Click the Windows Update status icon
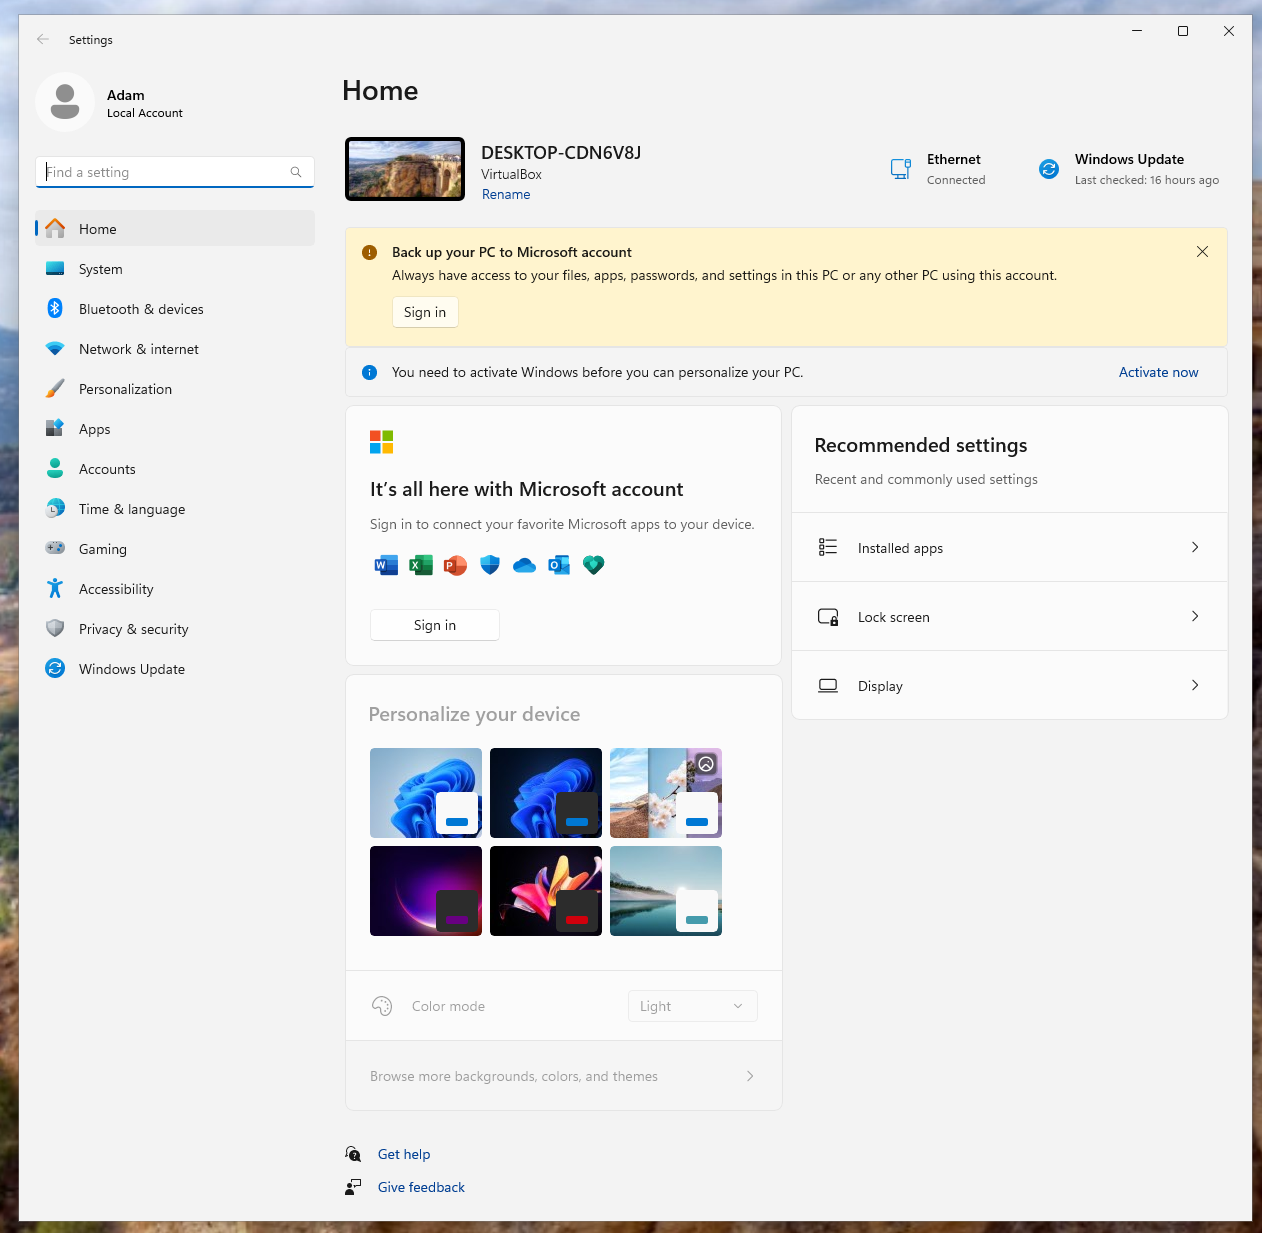This screenshot has height=1233, width=1262. [x=1048, y=168]
